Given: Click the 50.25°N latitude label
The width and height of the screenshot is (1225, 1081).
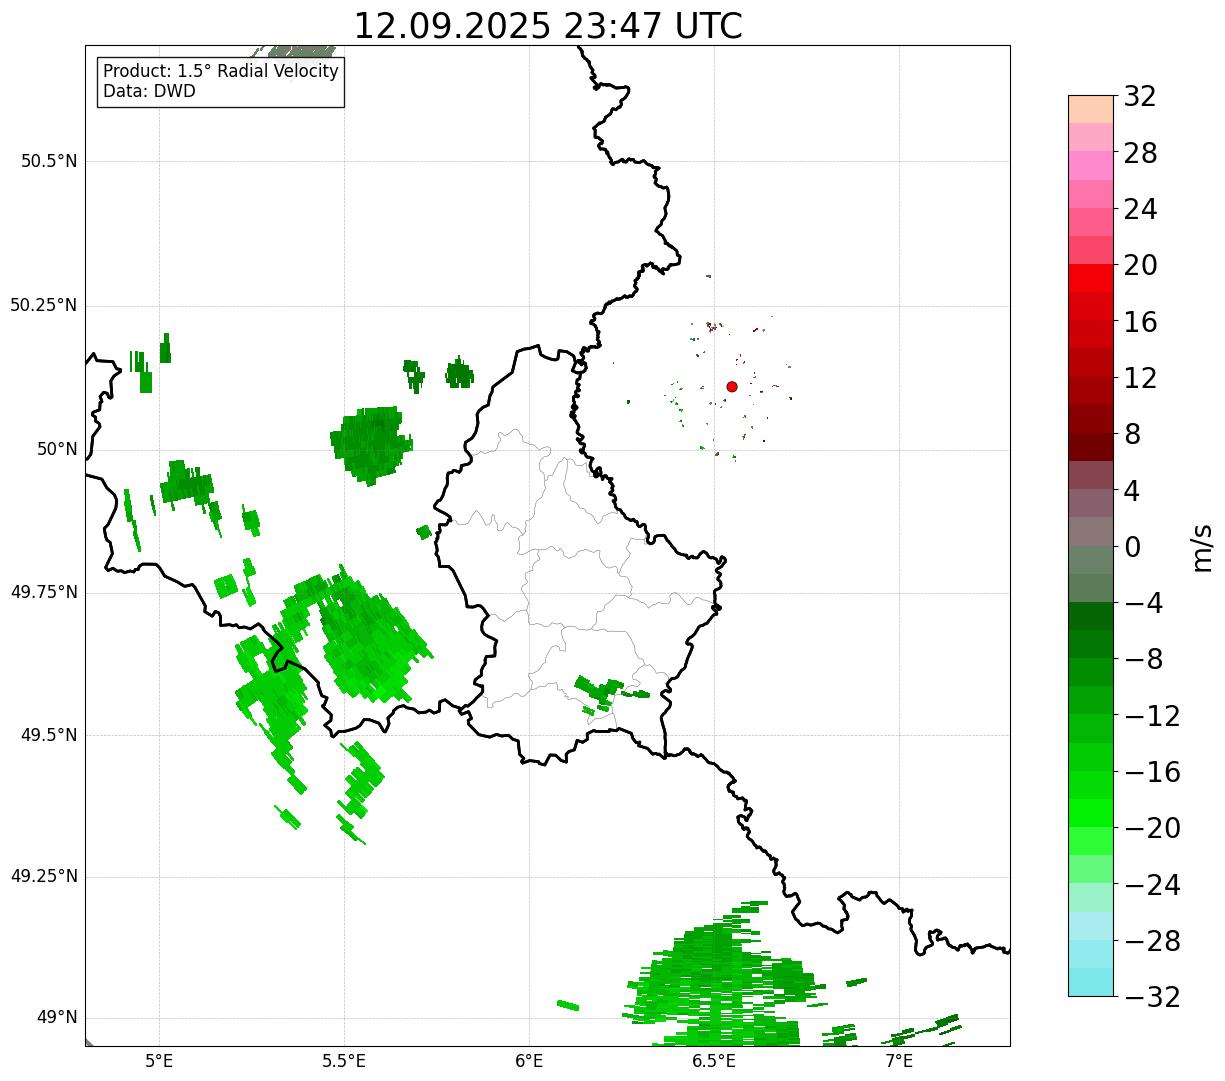Looking at the screenshot, I should tap(43, 305).
